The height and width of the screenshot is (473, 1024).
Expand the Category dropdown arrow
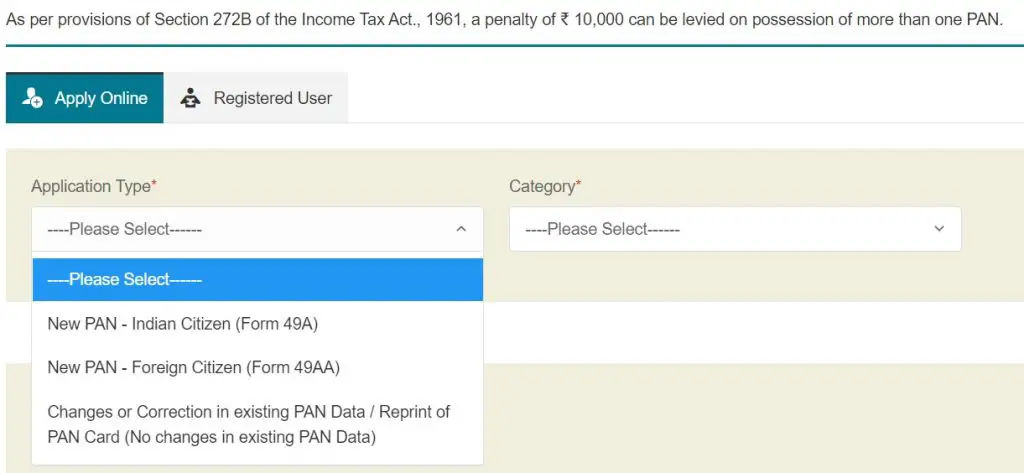939,229
